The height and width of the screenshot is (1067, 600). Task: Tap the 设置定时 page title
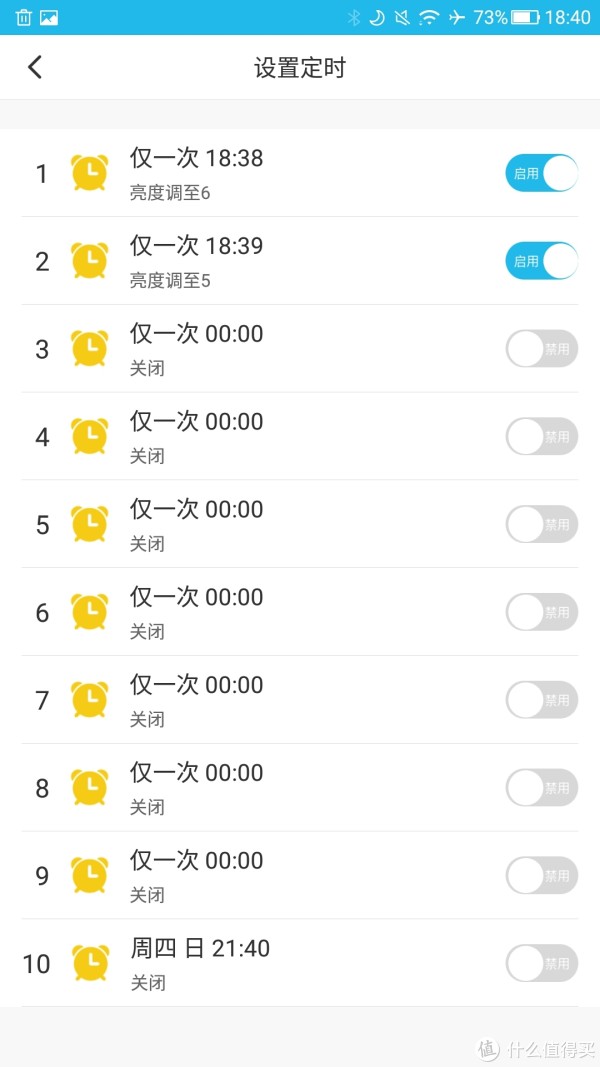pyautogui.click(x=300, y=67)
